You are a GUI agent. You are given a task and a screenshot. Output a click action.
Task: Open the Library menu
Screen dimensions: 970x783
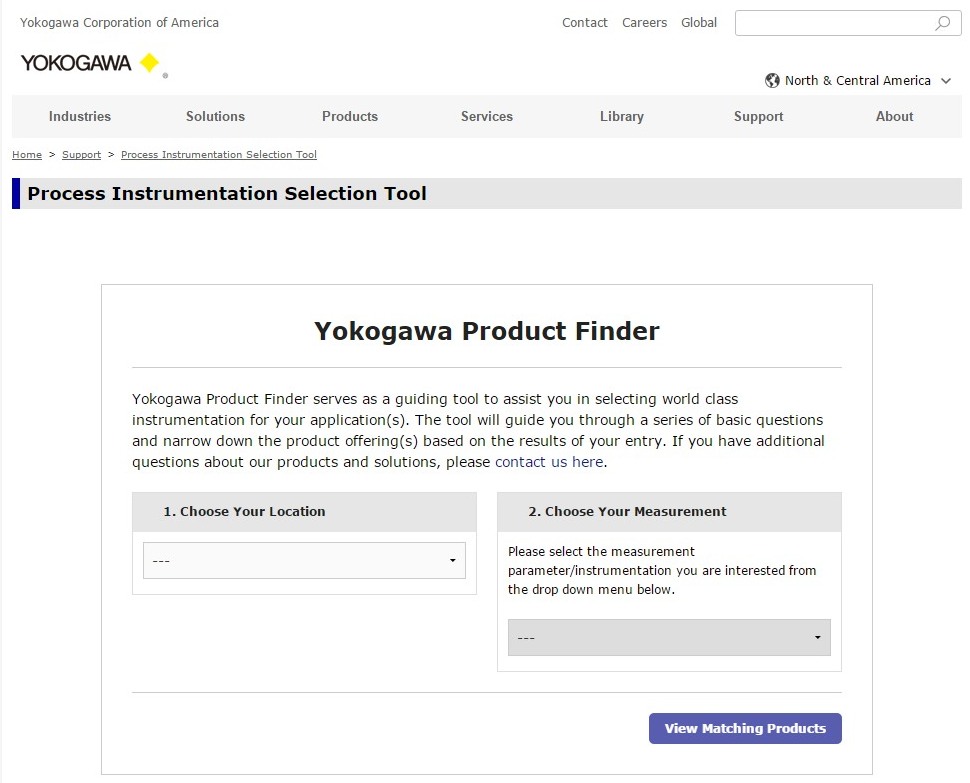pyautogui.click(x=622, y=117)
